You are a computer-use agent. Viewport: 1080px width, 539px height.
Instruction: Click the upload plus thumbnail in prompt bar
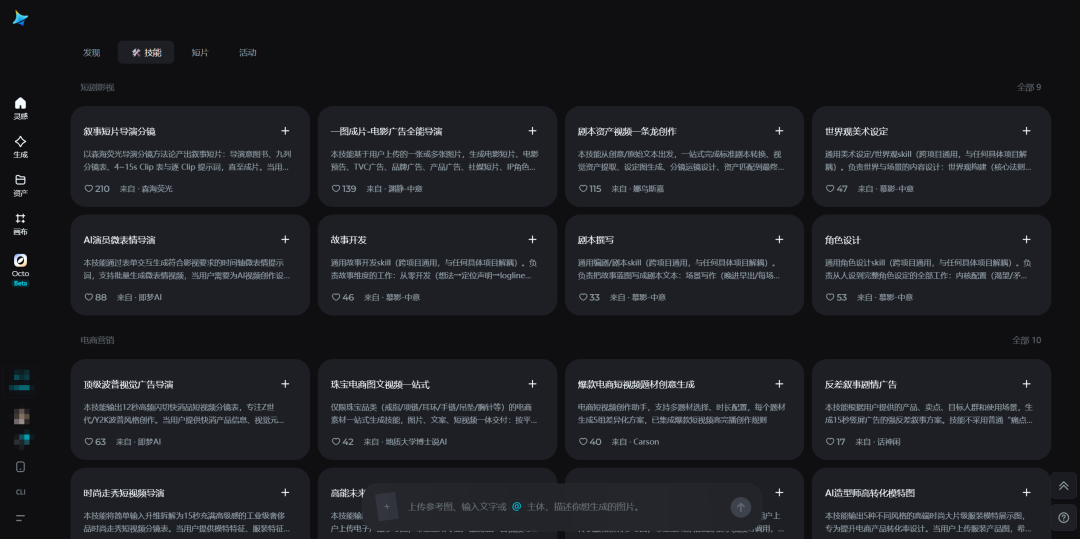coord(386,507)
